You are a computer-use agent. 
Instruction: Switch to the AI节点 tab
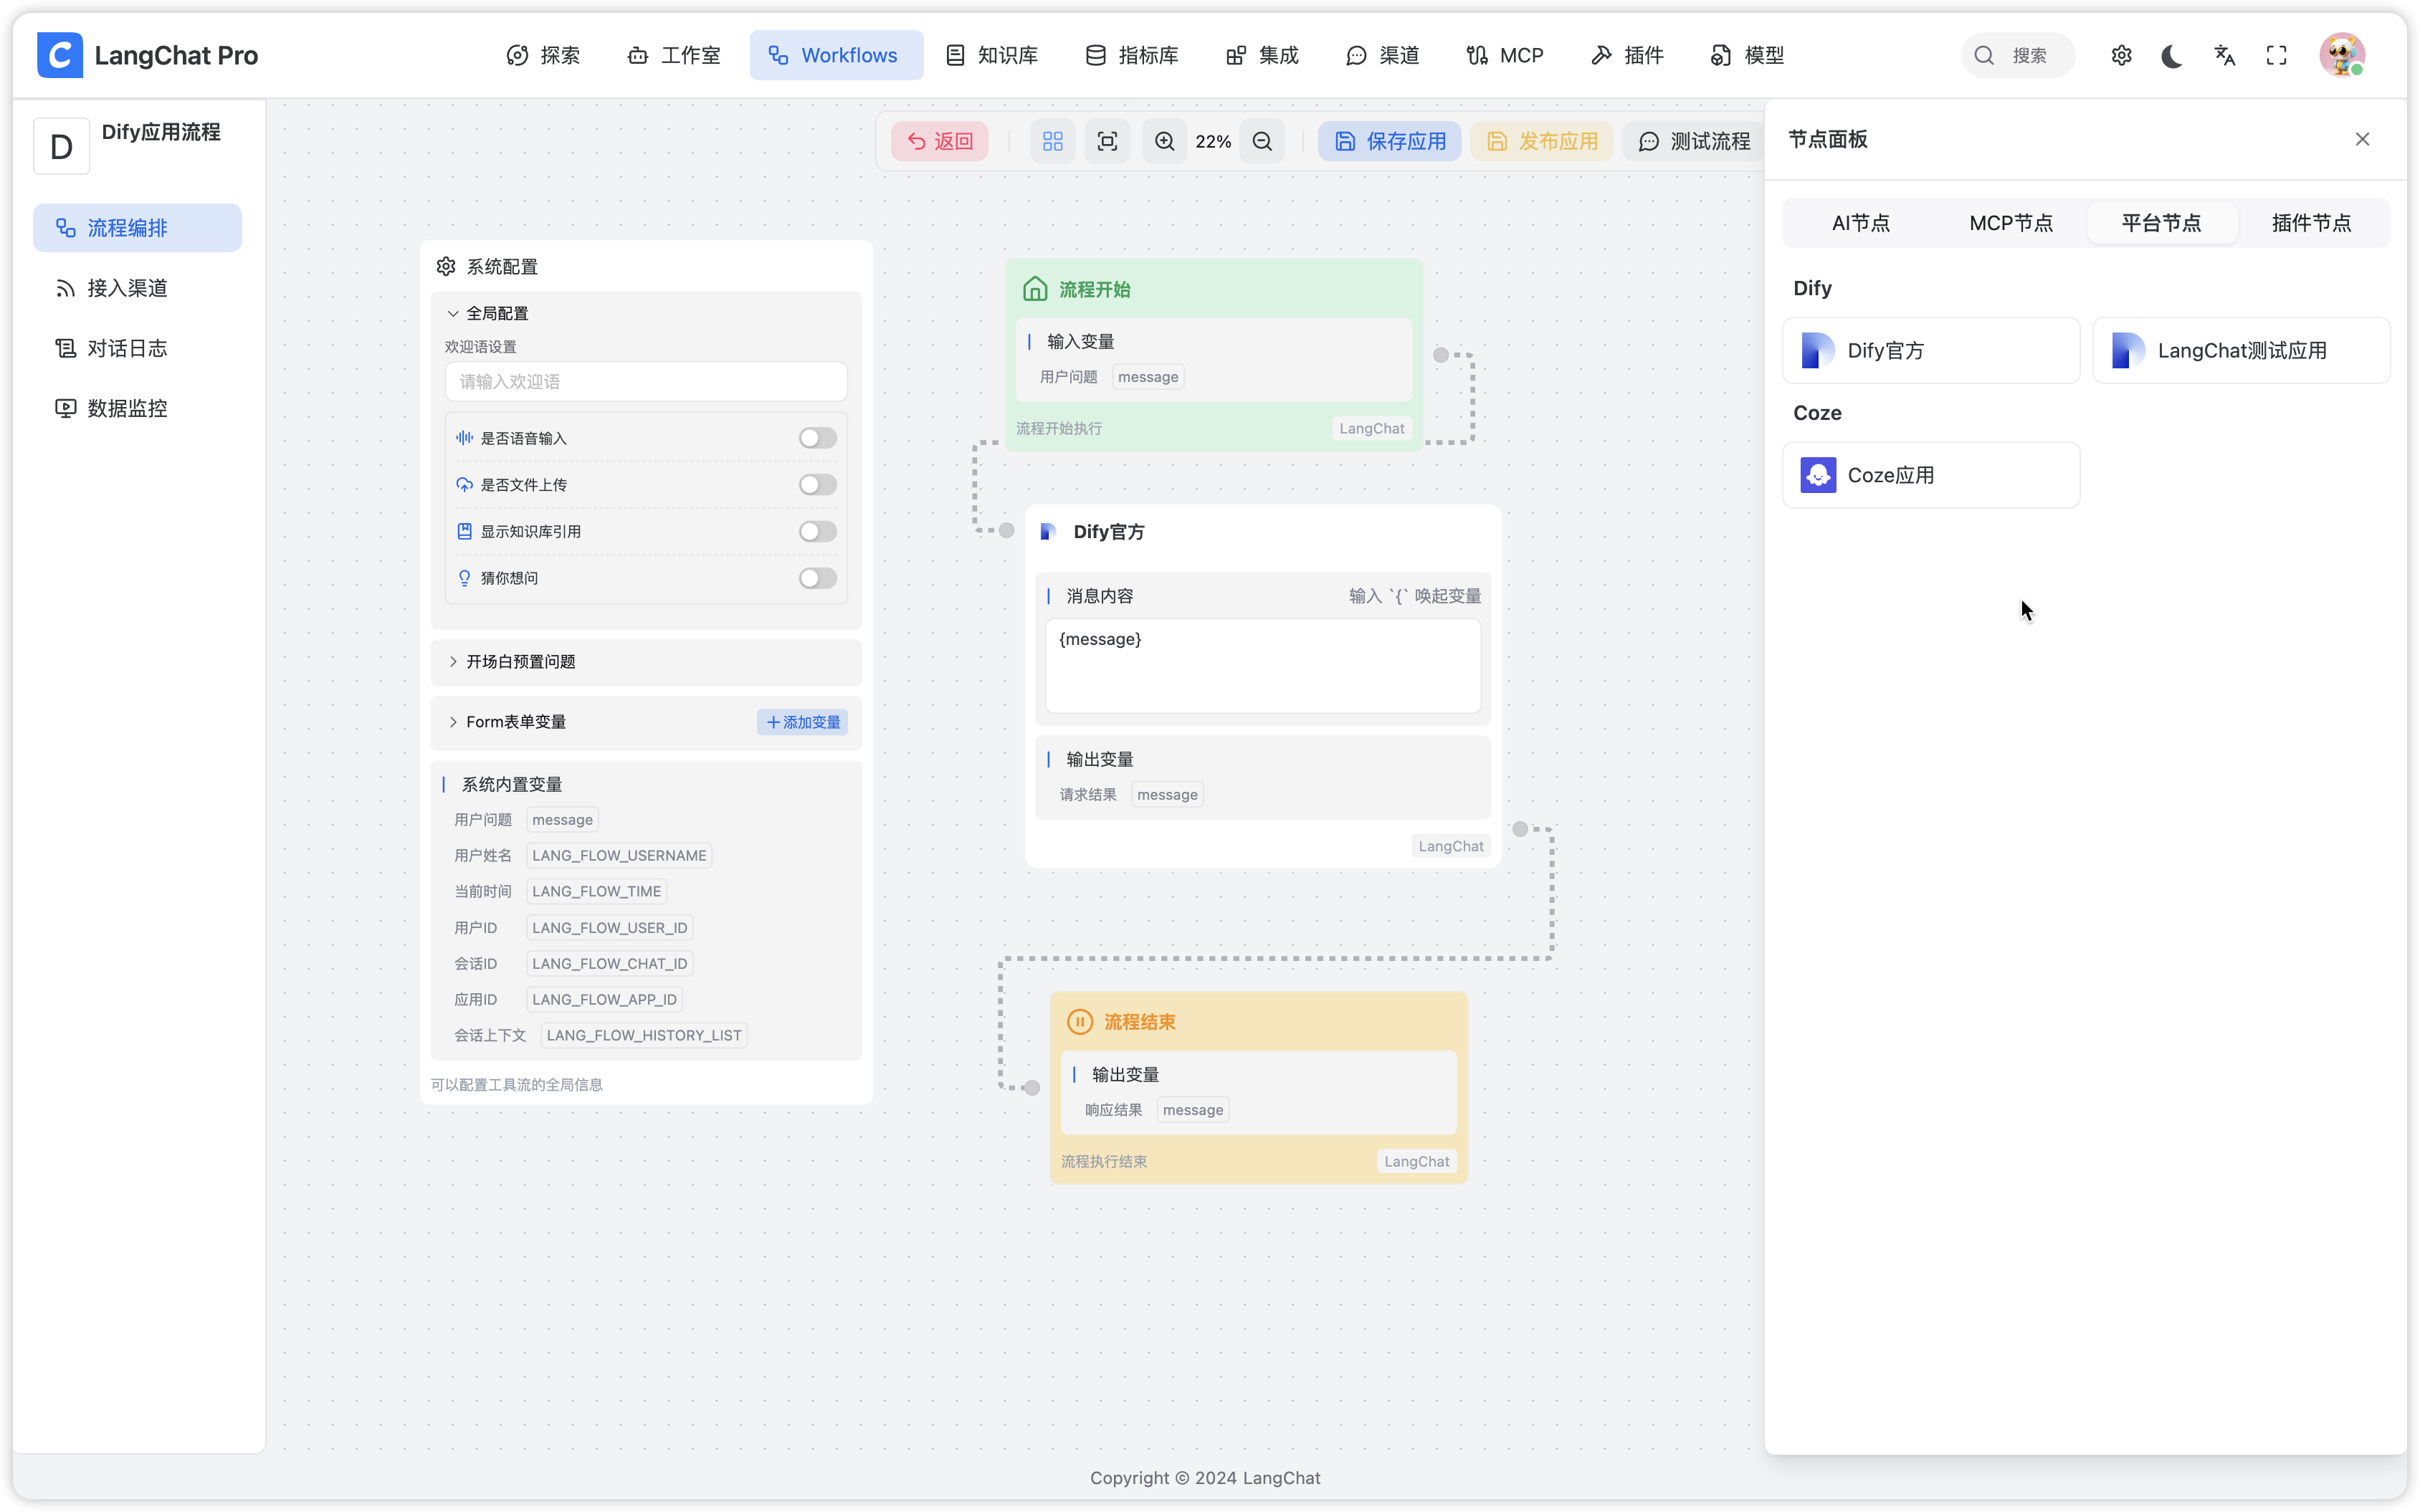pos(1860,223)
